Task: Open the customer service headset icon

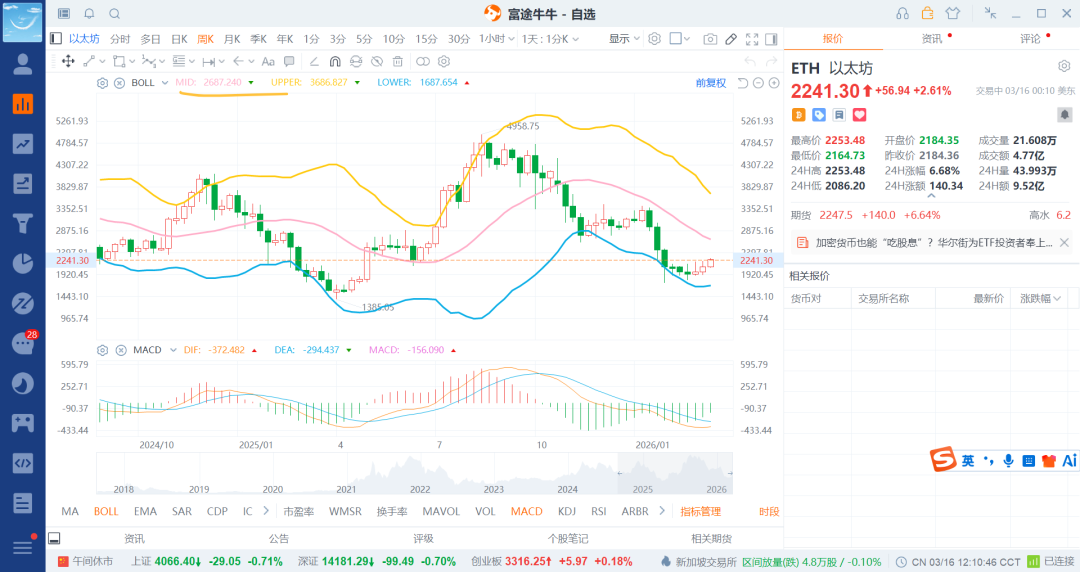Action: pos(903,14)
